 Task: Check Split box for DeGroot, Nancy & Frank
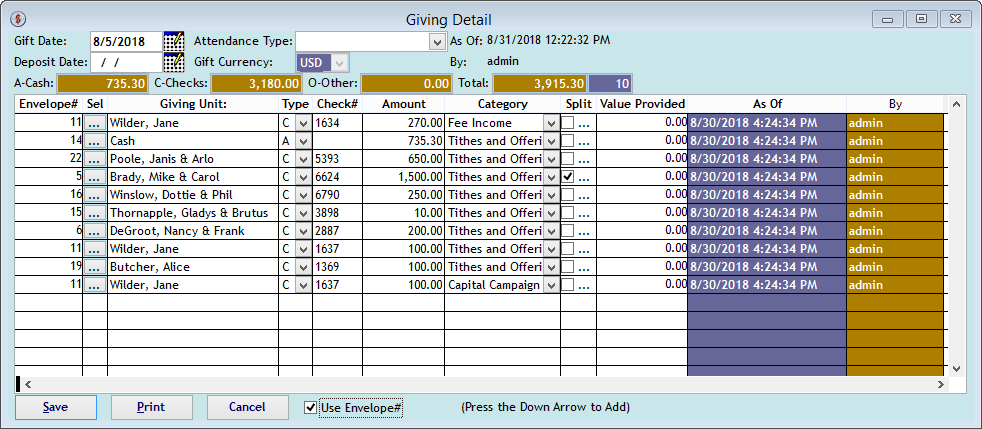tap(568, 231)
